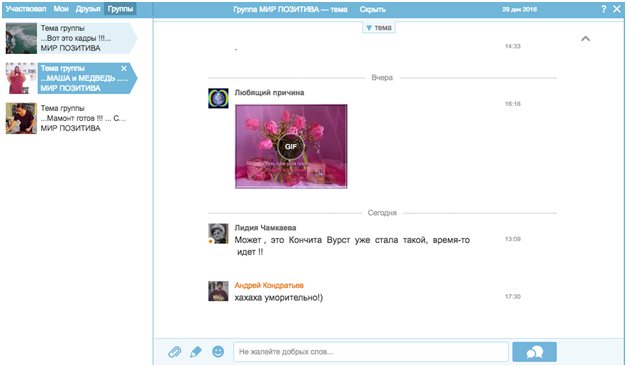The image size is (627, 367).
Task: Click the 16:16 message timestamp
Action: 513,104
